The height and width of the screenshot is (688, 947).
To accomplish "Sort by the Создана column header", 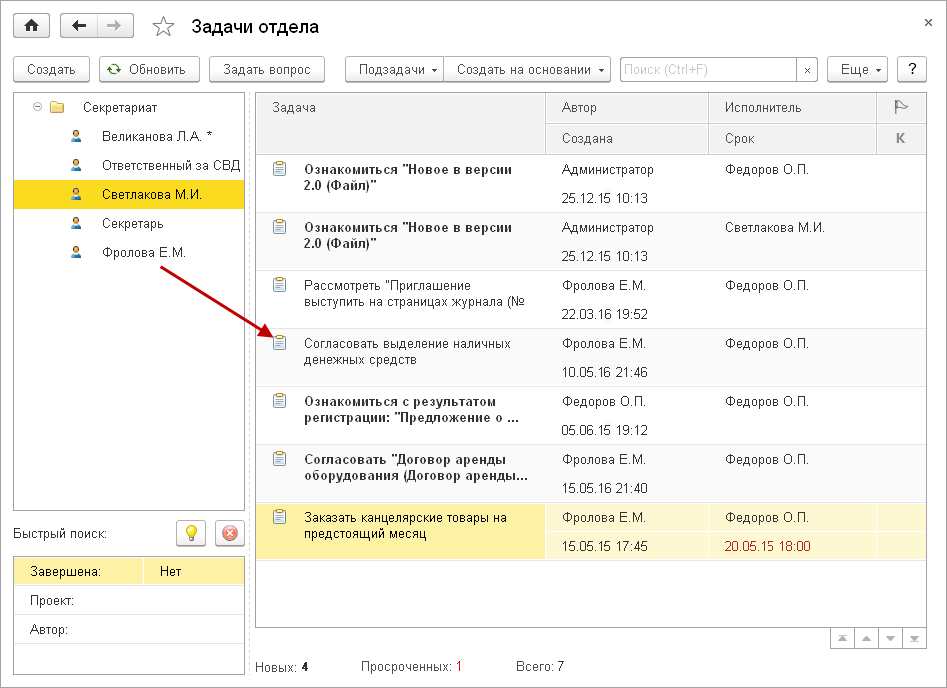I will click(x=626, y=139).
